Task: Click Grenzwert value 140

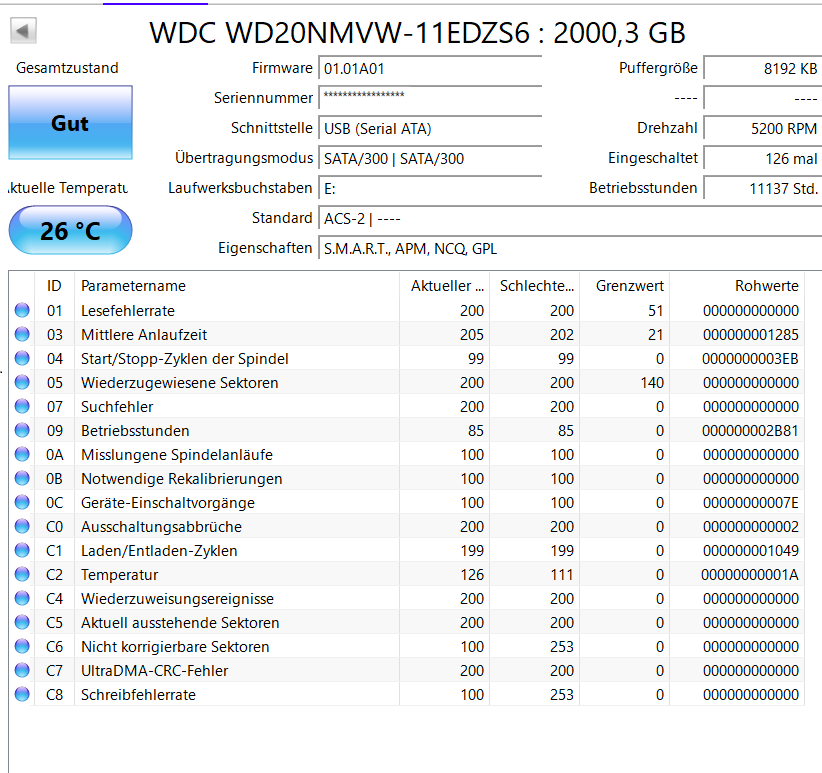Action: pyautogui.click(x=652, y=383)
